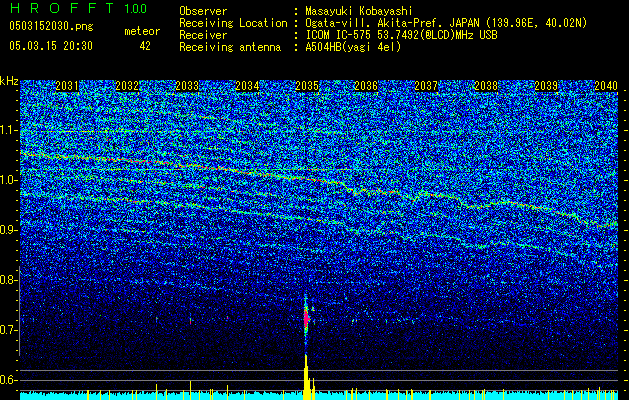This screenshot has height=400, width=629.
Task: Click the 0.6 kHz frequency label
Action: pos(8,380)
